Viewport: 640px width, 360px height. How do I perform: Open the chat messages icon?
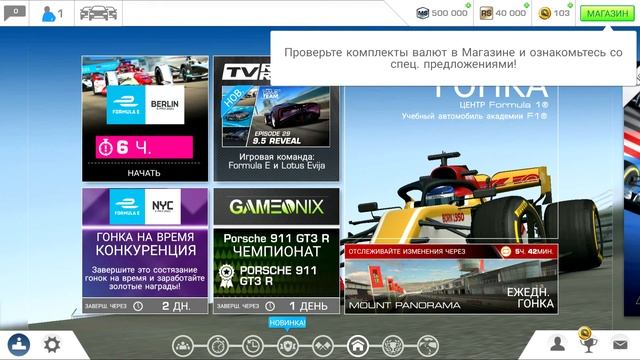15,13
